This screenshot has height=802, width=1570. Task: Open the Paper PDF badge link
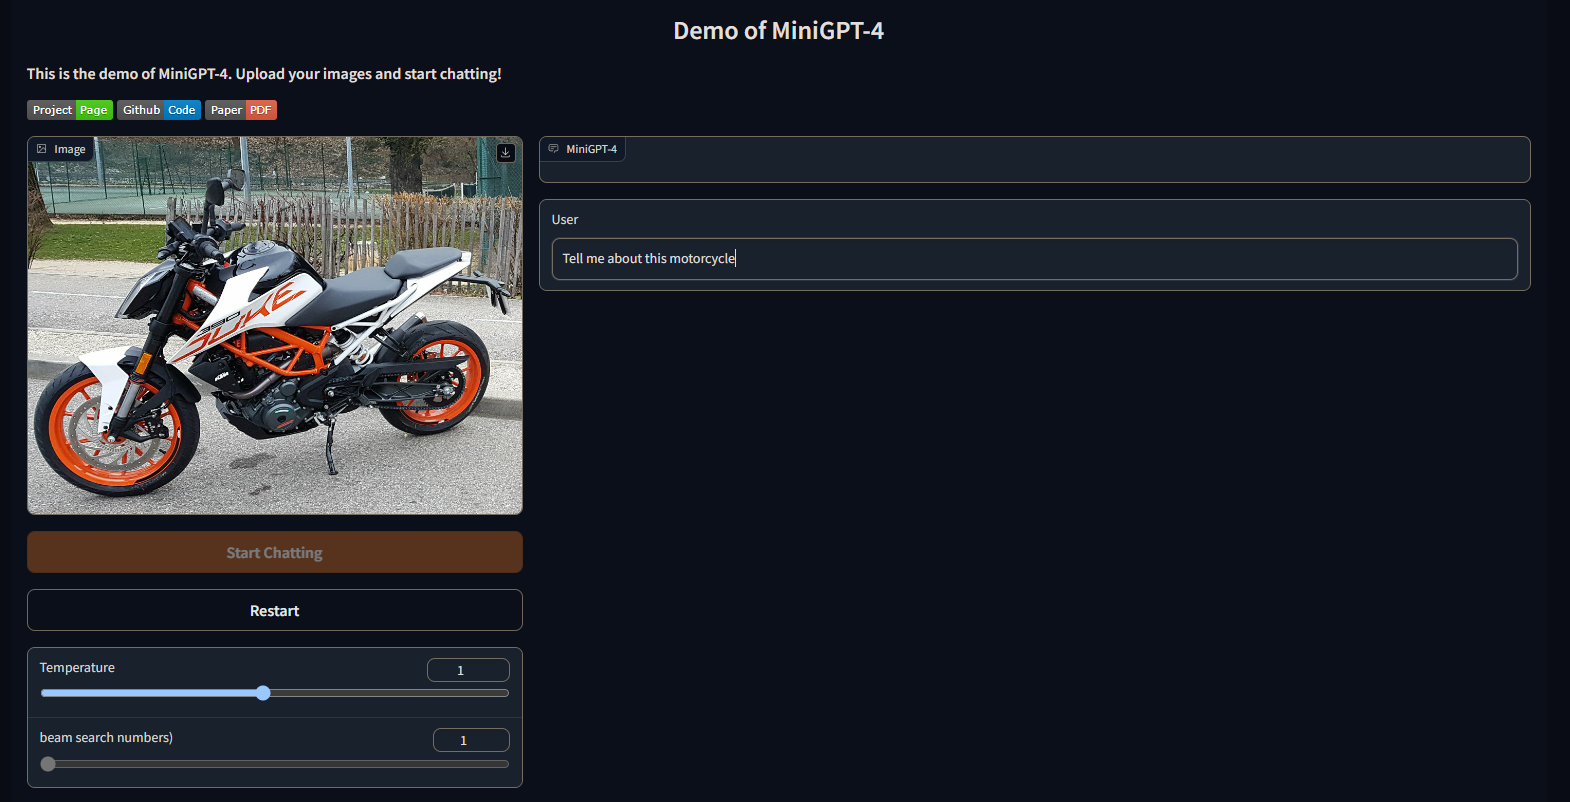pos(241,110)
